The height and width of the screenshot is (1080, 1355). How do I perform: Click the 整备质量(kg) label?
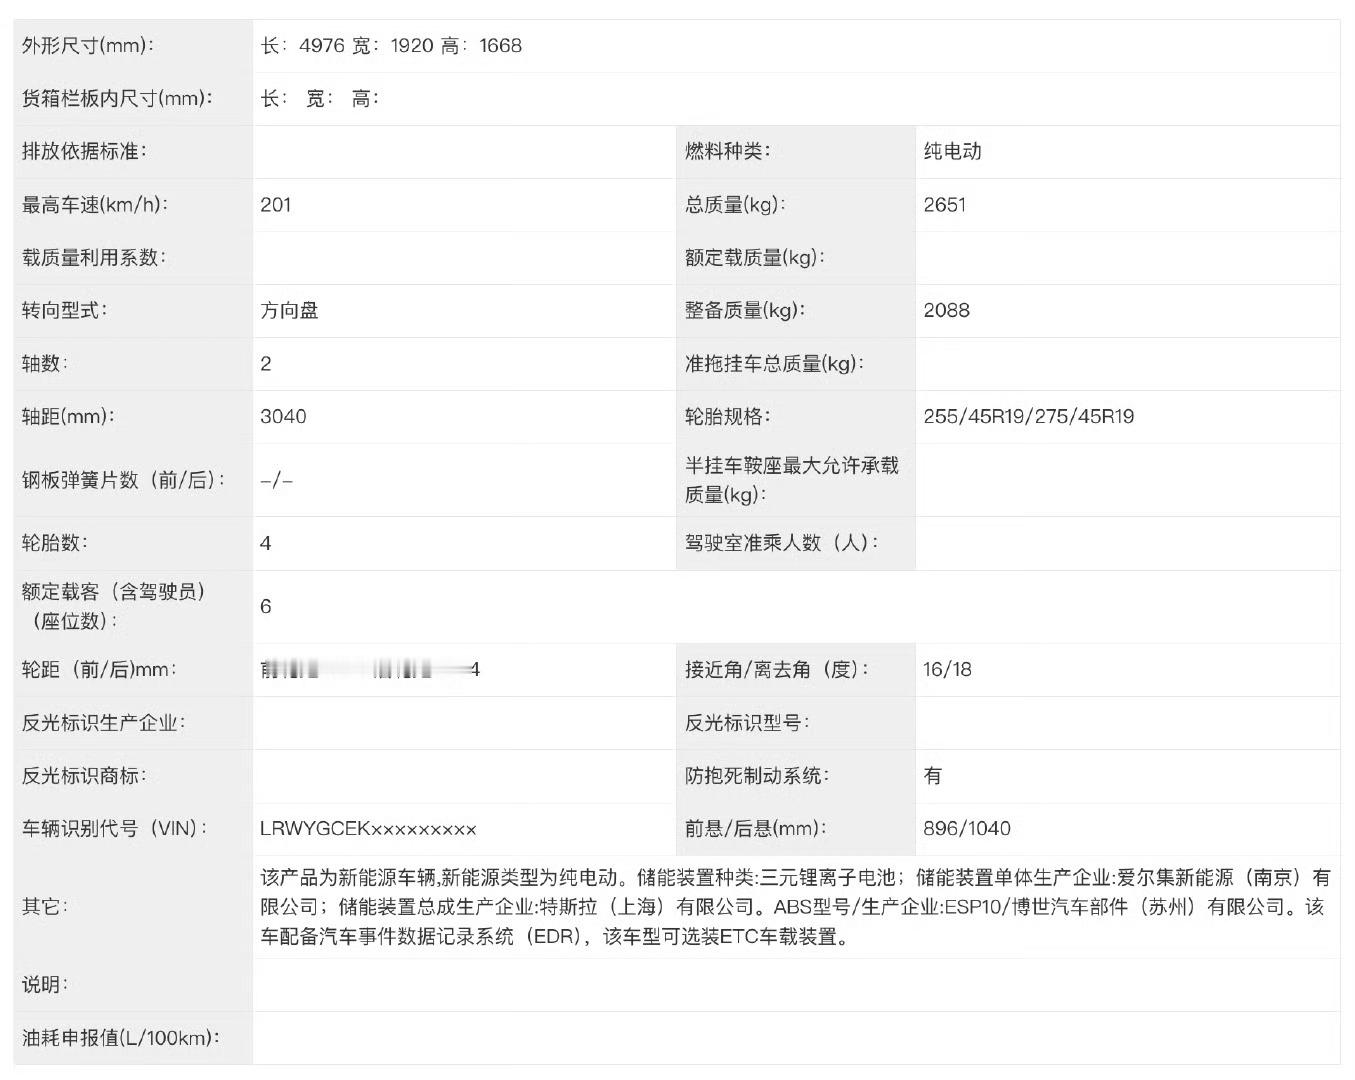[x=745, y=311]
